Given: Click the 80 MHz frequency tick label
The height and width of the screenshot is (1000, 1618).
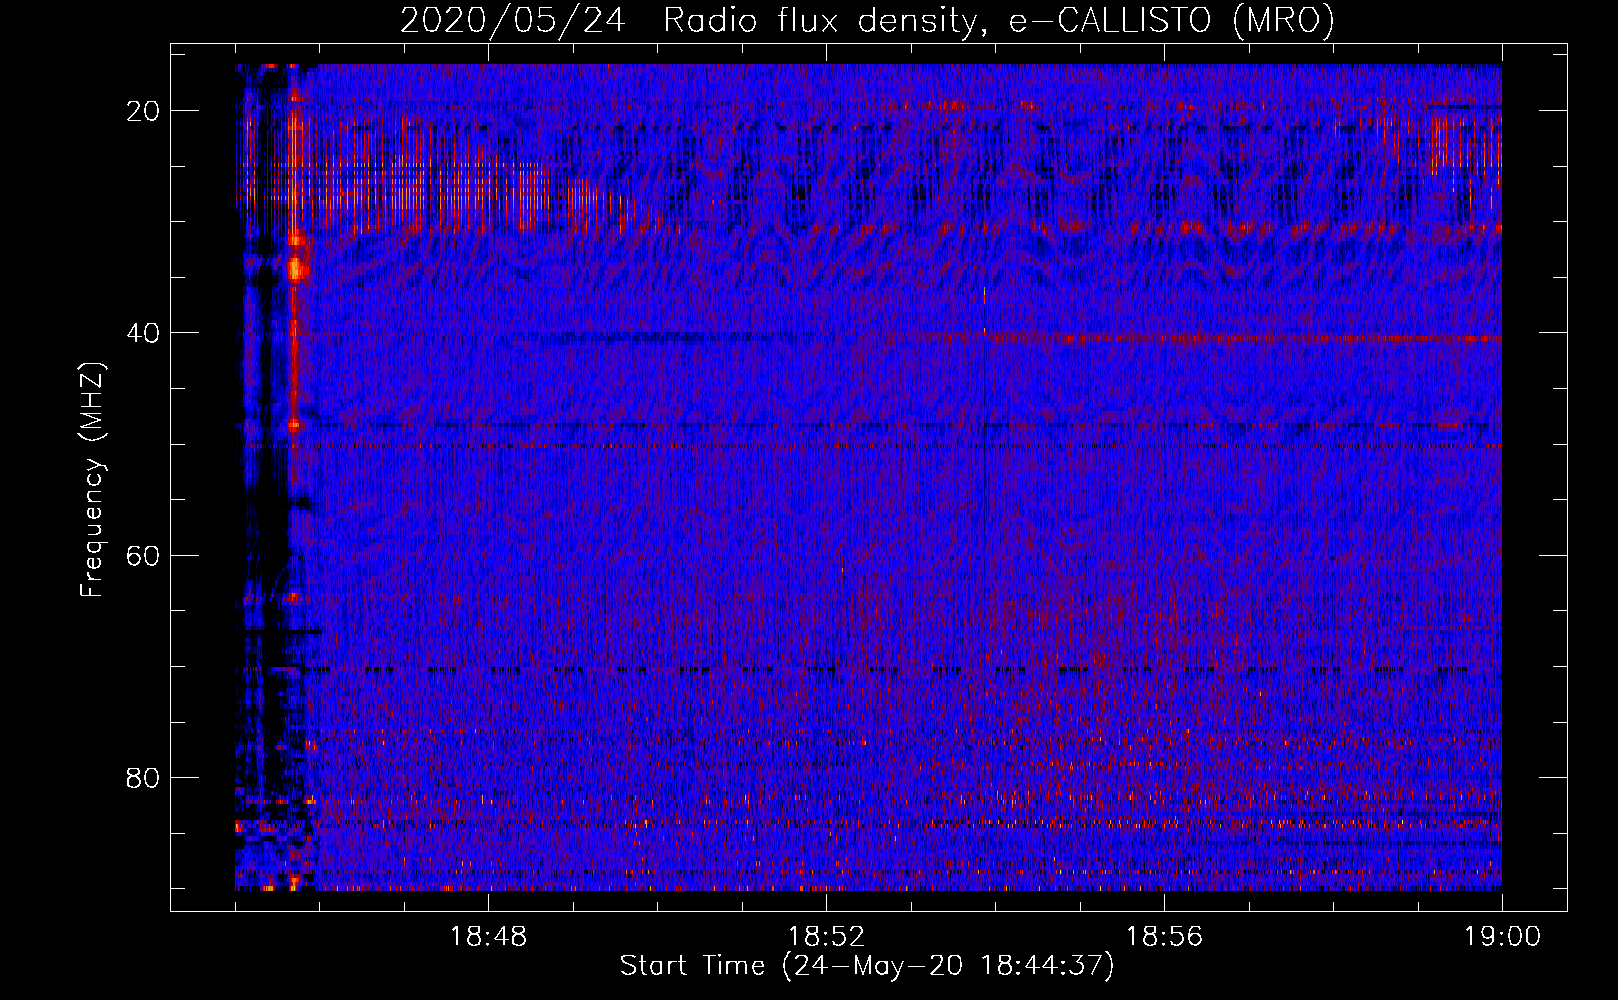Looking at the screenshot, I should [144, 777].
